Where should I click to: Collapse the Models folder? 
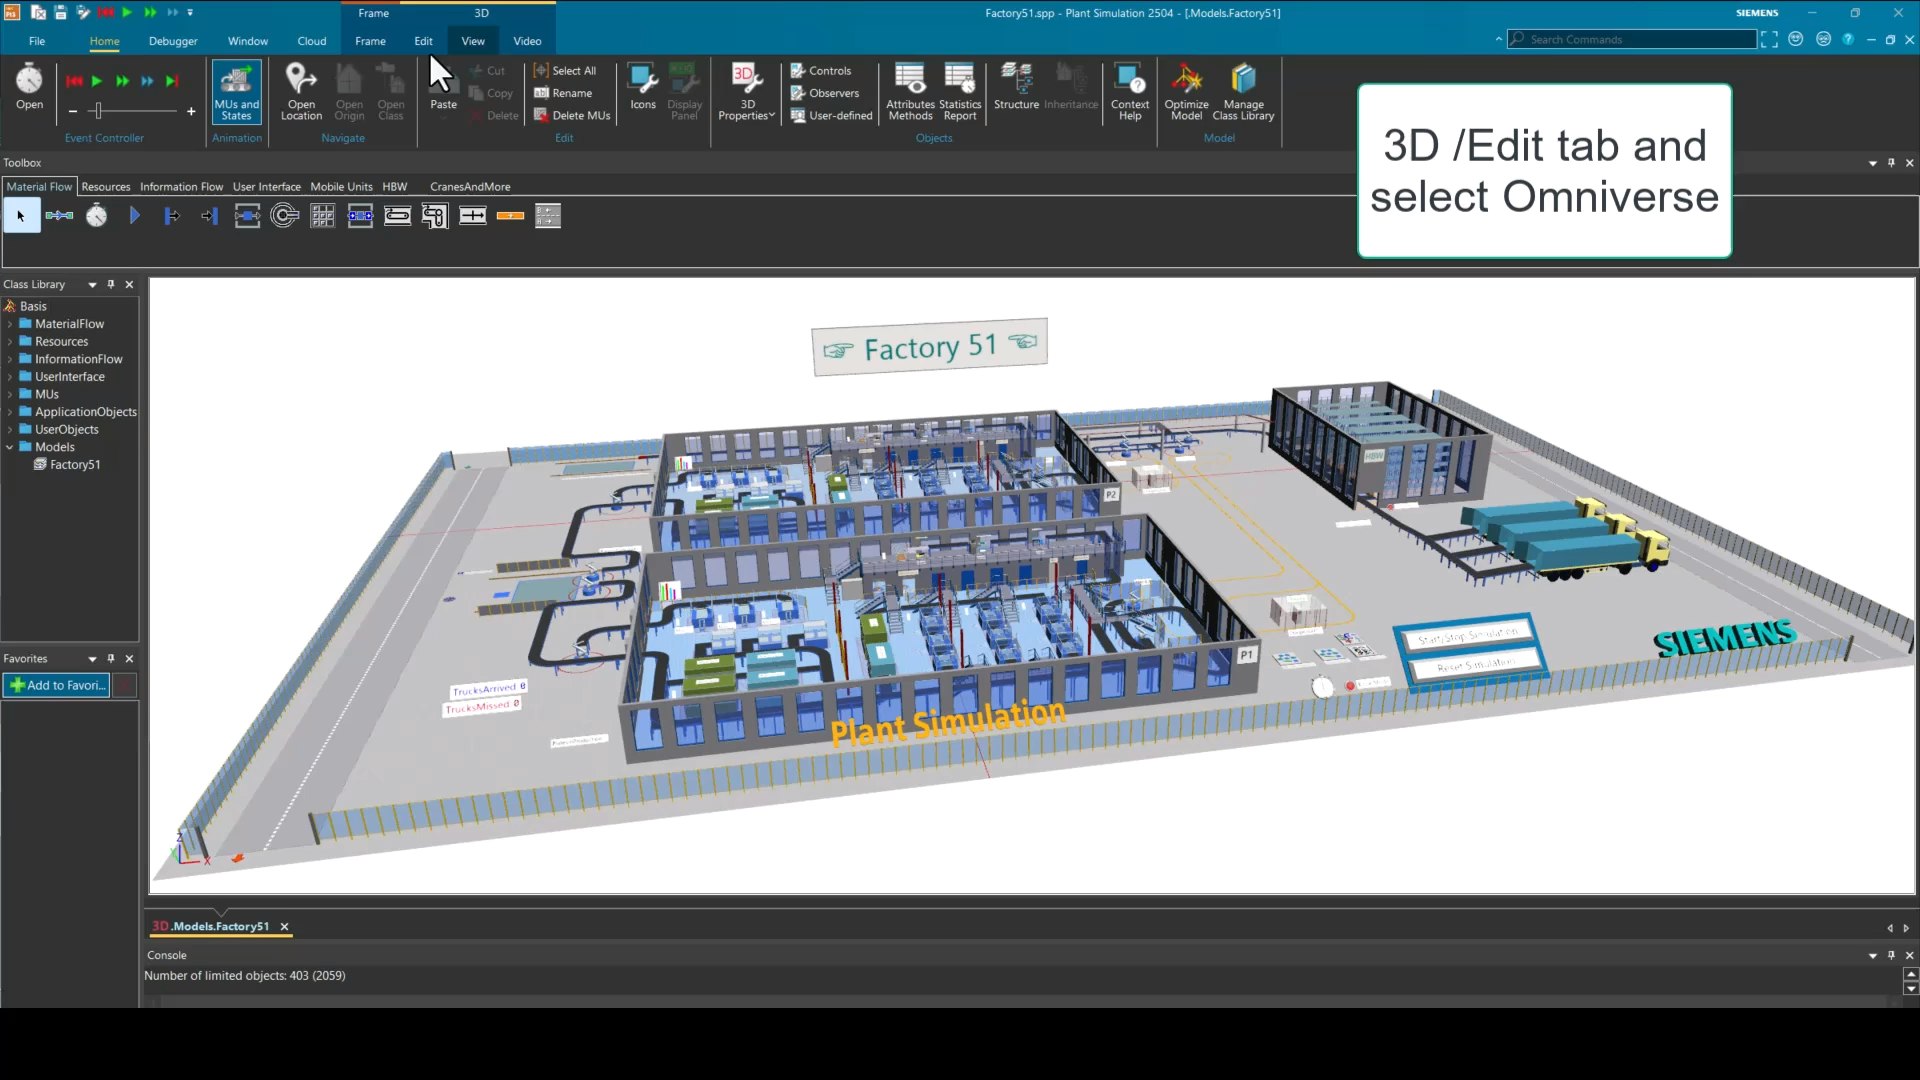coord(10,447)
